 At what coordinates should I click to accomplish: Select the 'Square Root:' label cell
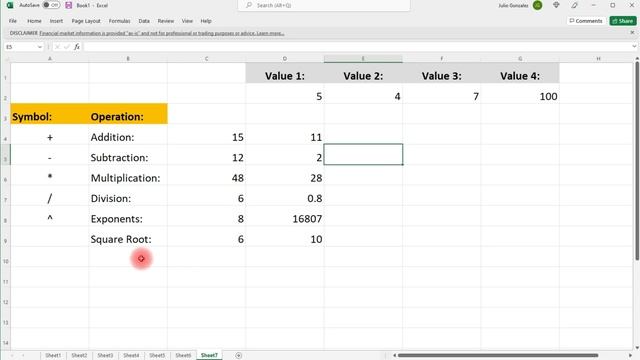coord(128,236)
